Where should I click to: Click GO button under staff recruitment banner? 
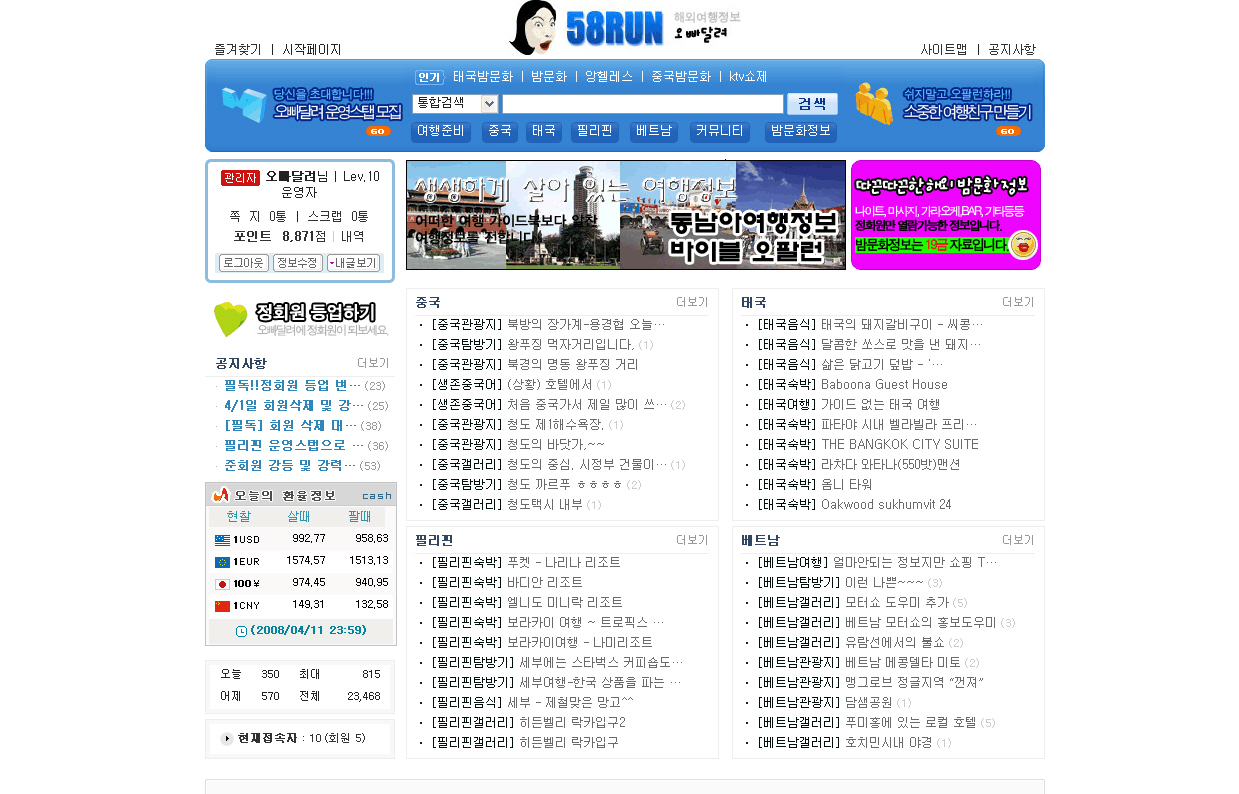point(378,131)
